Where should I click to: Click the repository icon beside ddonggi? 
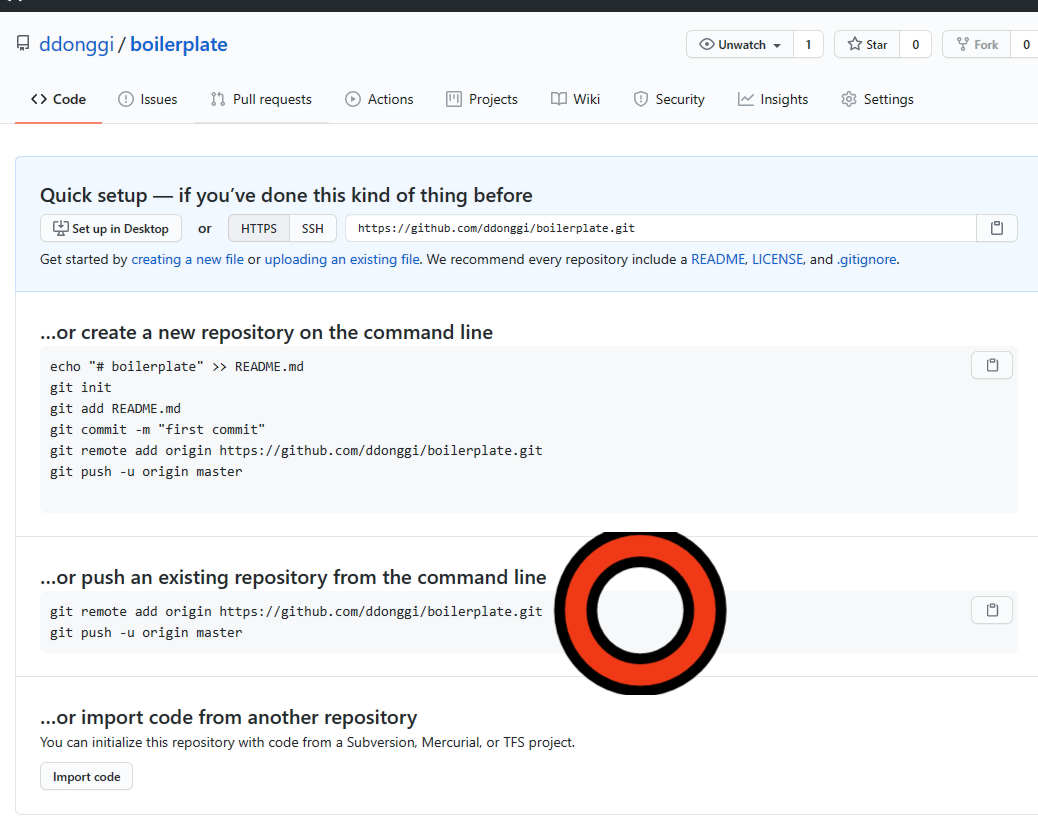tap(23, 44)
